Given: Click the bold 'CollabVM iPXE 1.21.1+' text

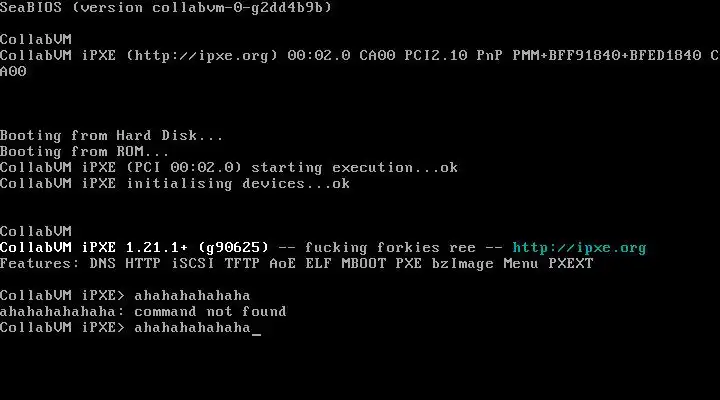Looking at the screenshot, I should click(94, 248).
